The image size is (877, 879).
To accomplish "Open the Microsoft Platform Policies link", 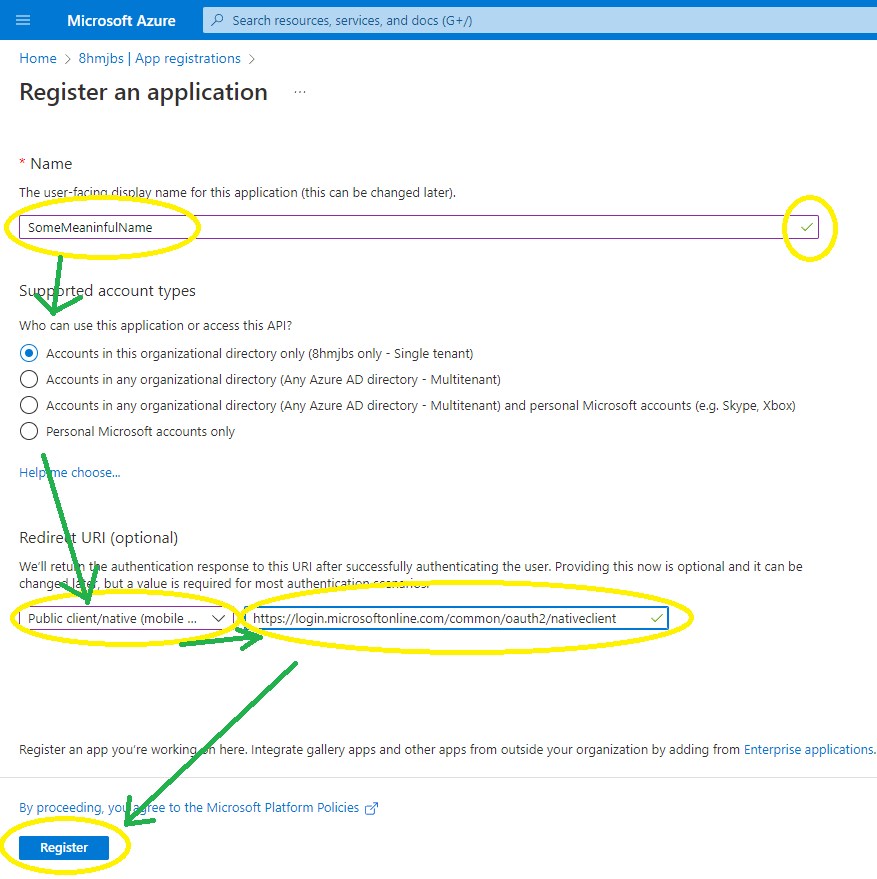I will coord(189,807).
